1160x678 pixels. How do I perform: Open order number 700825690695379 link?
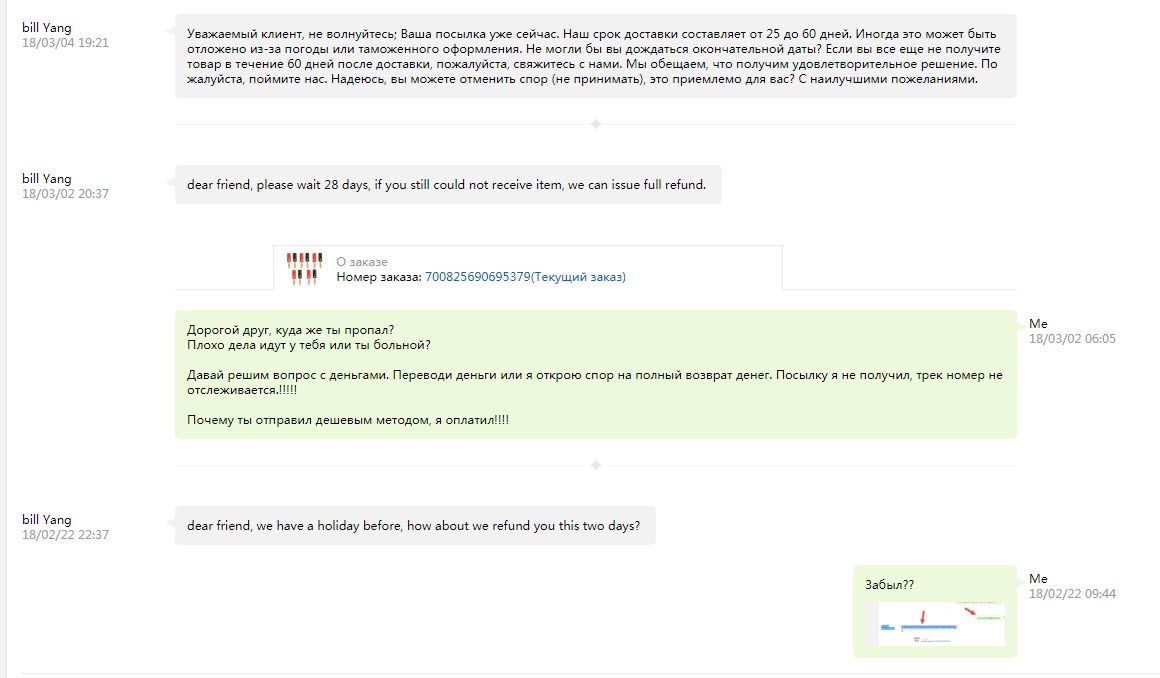pyautogui.click(x=525, y=277)
